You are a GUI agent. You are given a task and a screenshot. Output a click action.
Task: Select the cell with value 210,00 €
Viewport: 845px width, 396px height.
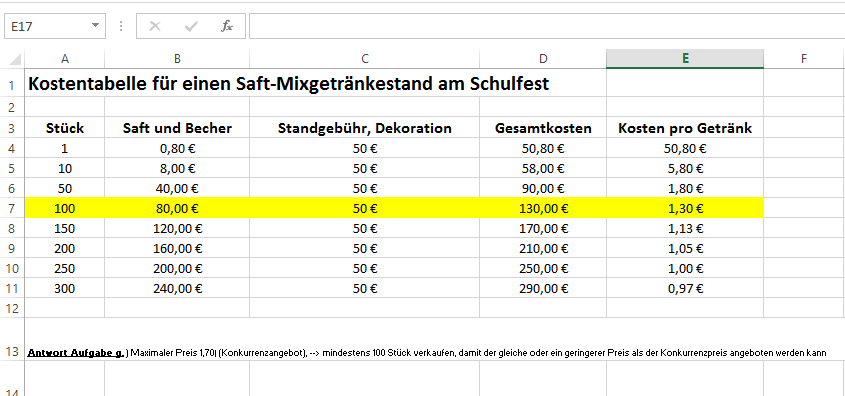click(x=543, y=248)
